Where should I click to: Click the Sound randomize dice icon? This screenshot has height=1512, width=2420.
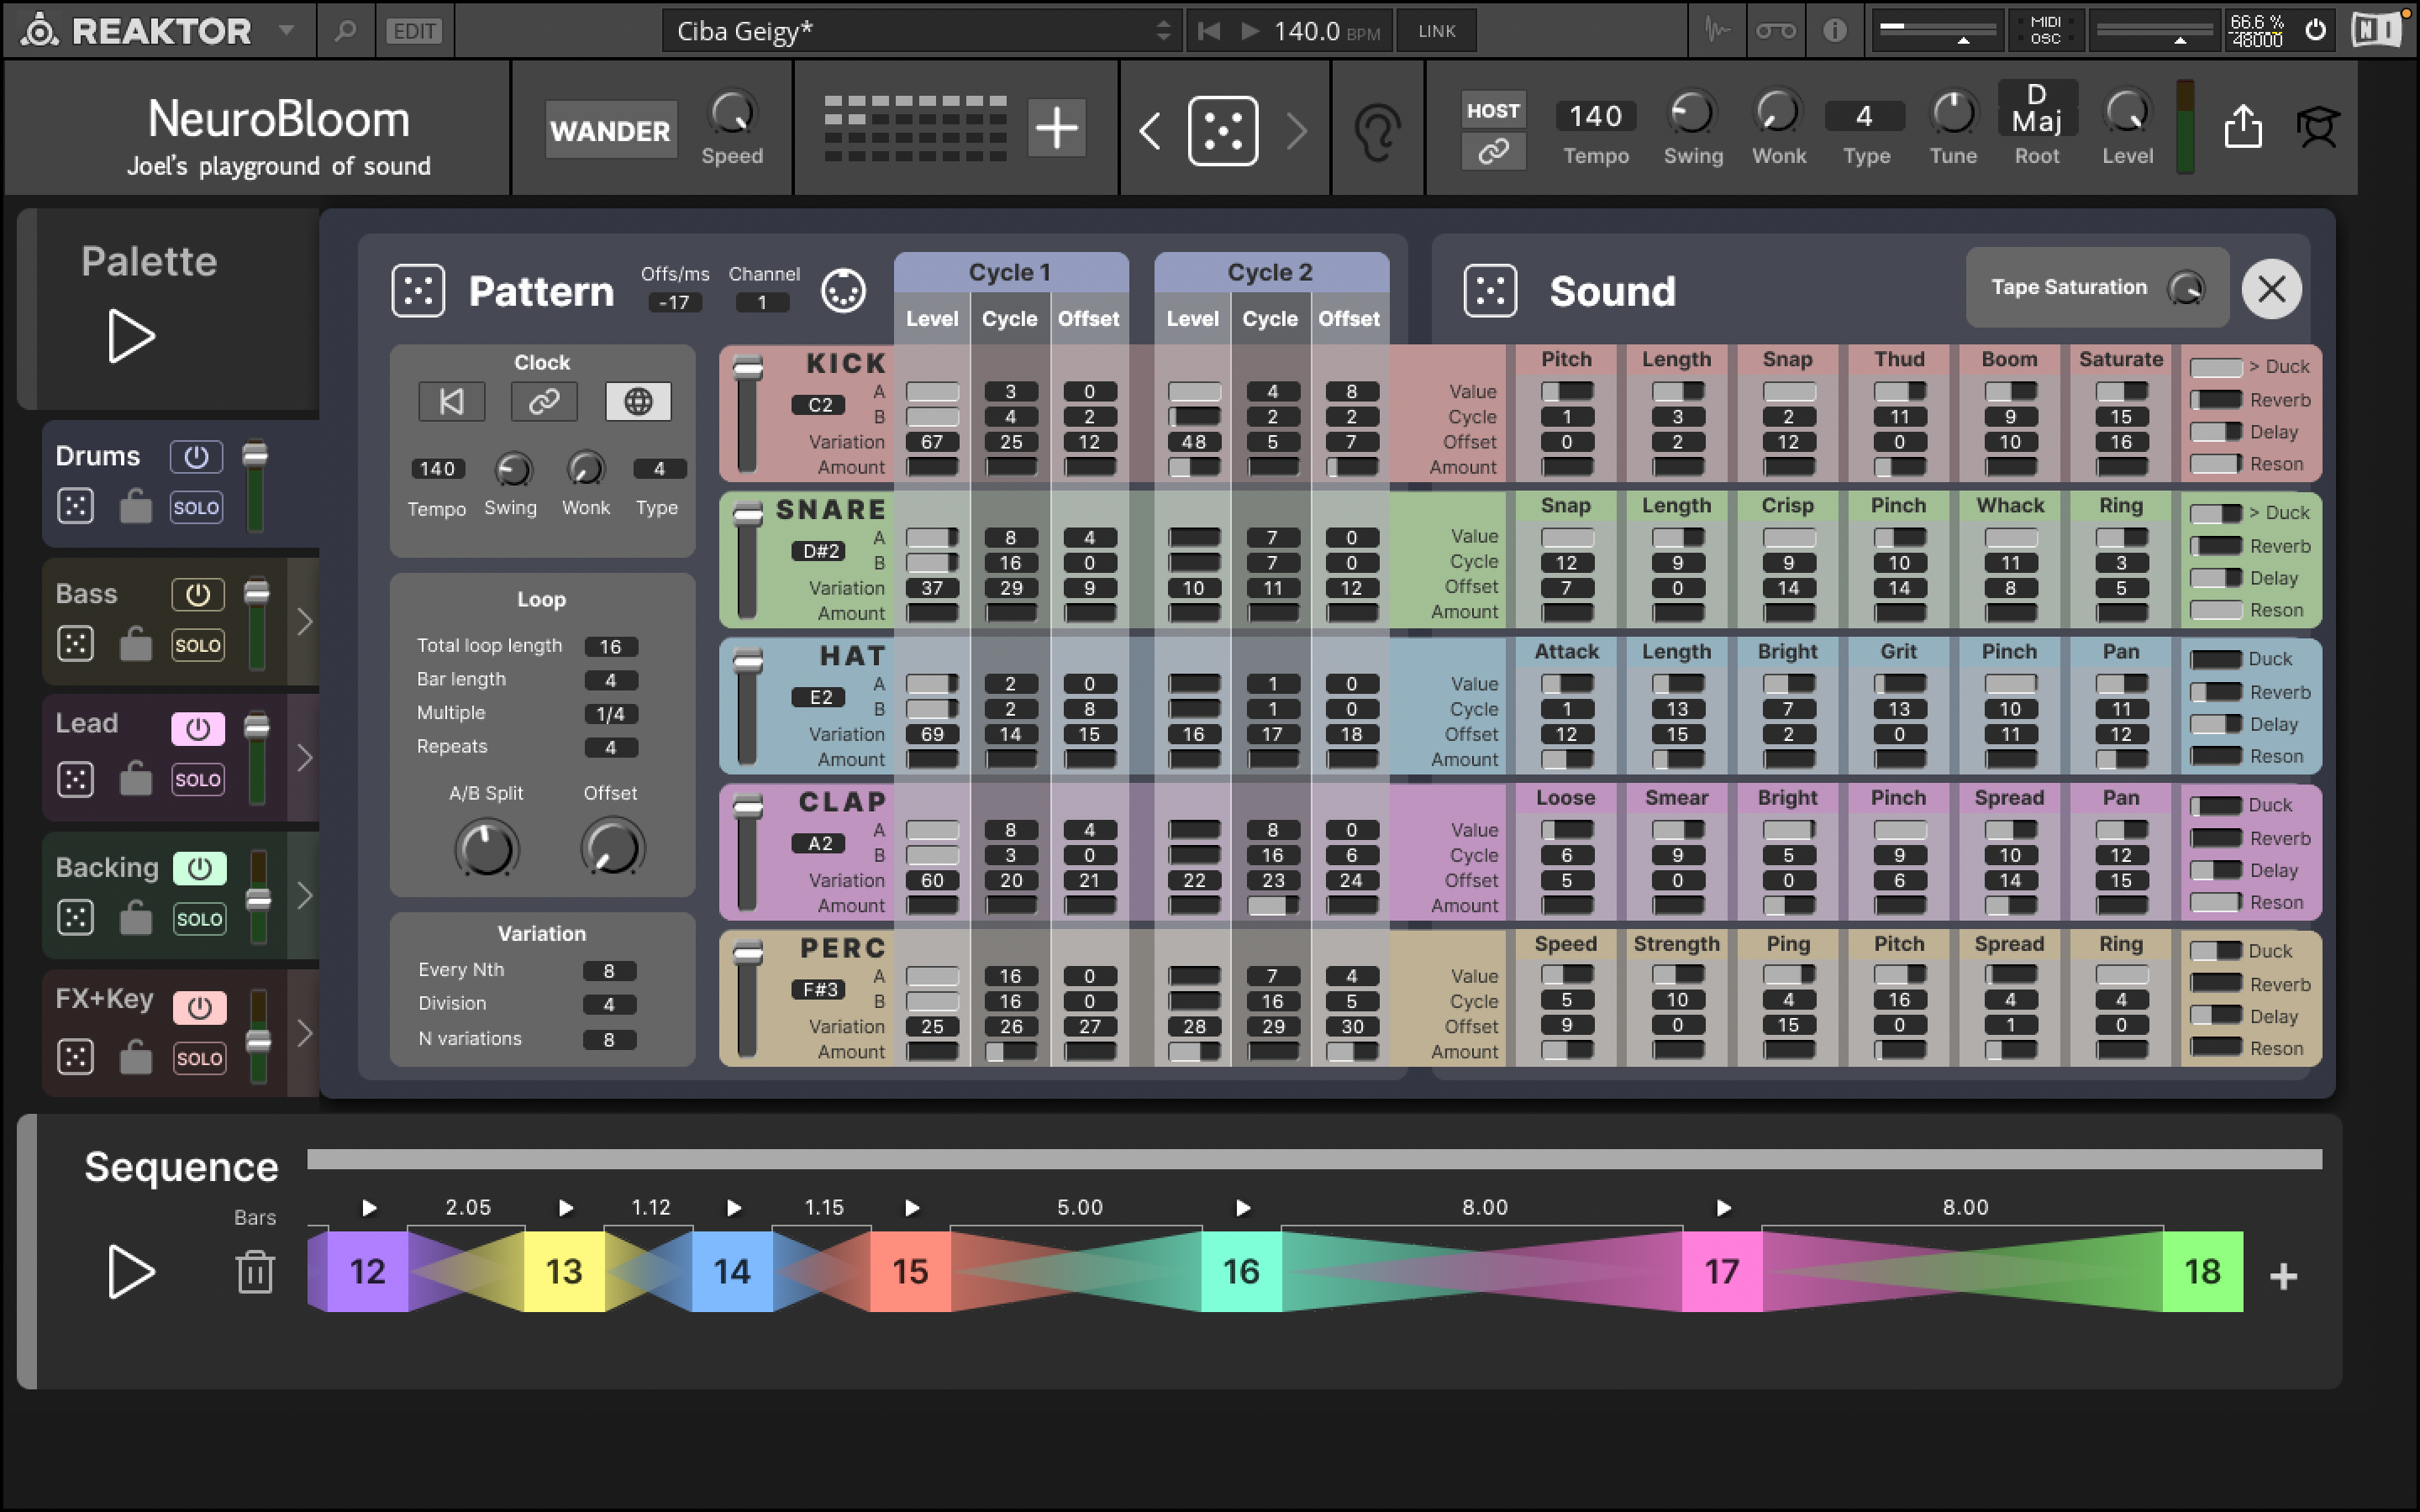point(1490,291)
